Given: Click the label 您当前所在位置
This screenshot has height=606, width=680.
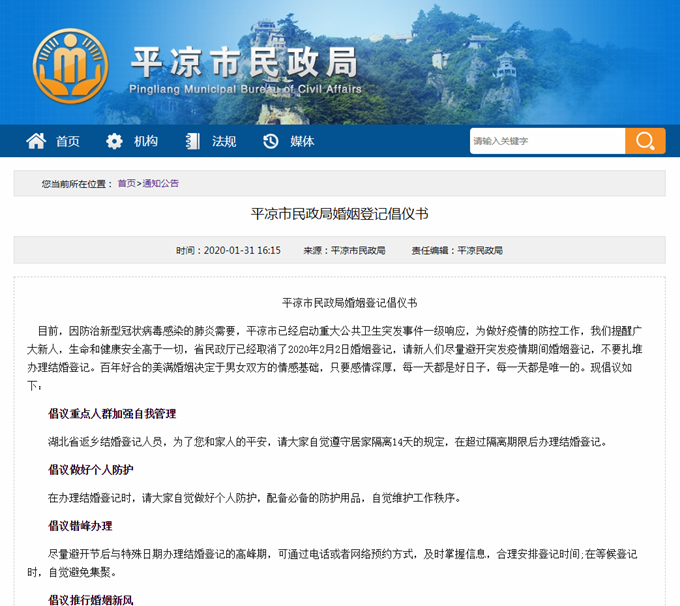Looking at the screenshot, I should pos(77,183).
